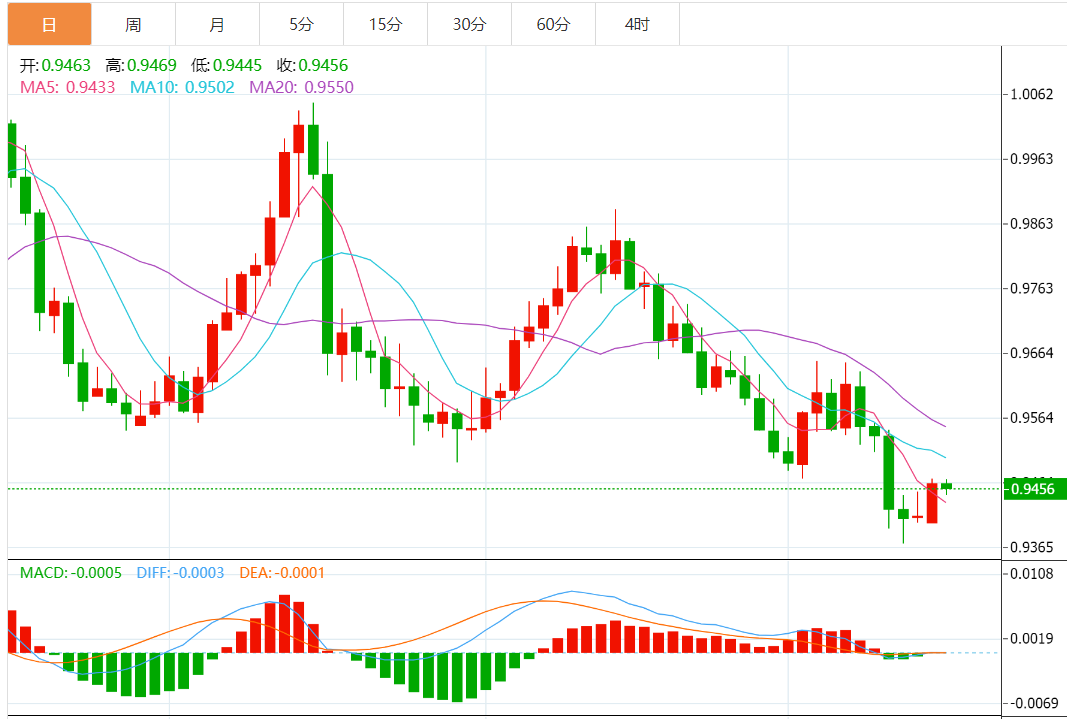Viewport: 1067px width, 719px height.
Task: Click the 0.9664 price axis label
Action: [1034, 353]
